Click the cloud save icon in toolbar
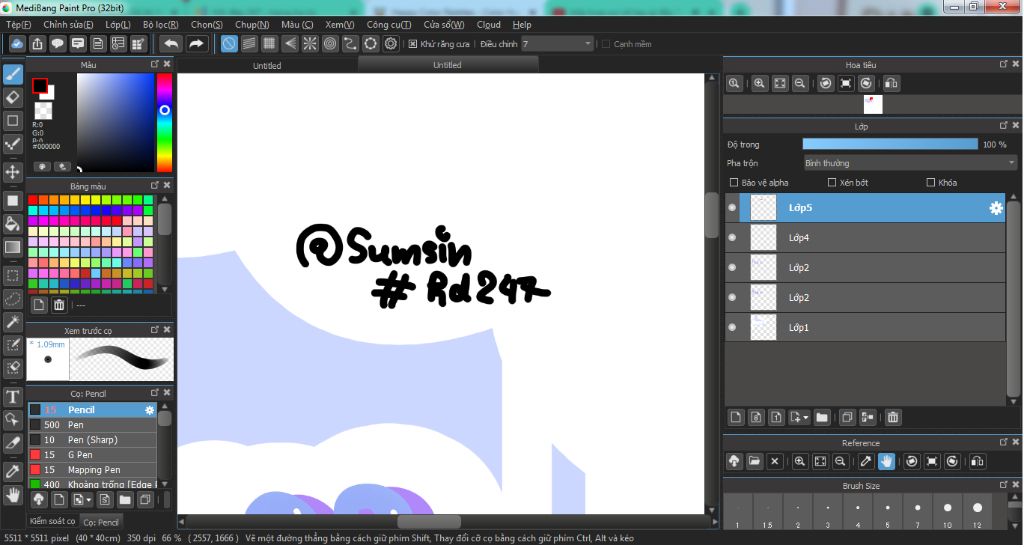1024x548 pixels. click(x=17, y=44)
